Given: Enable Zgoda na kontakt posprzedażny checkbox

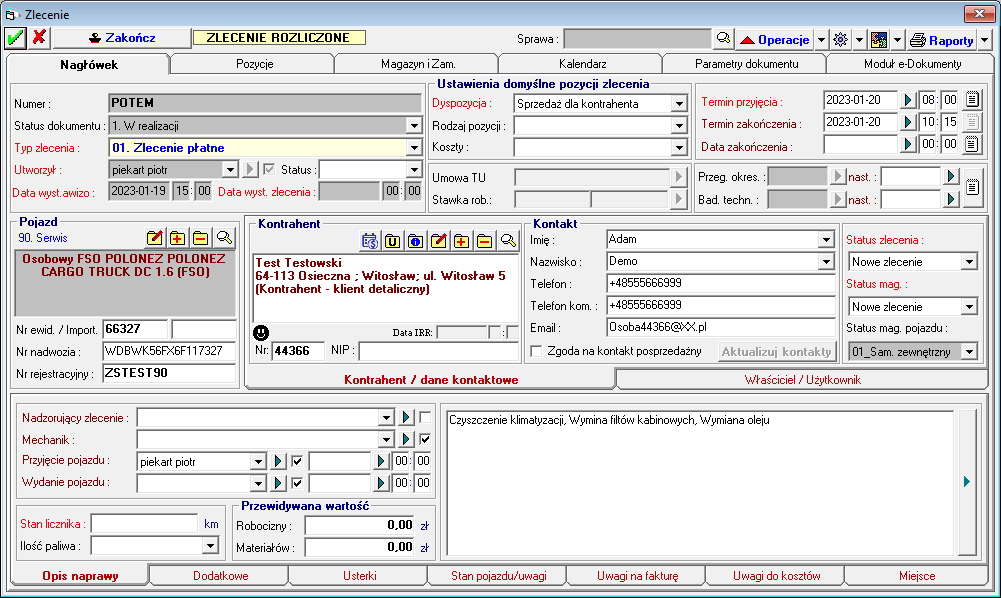Looking at the screenshot, I should click(x=537, y=351).
